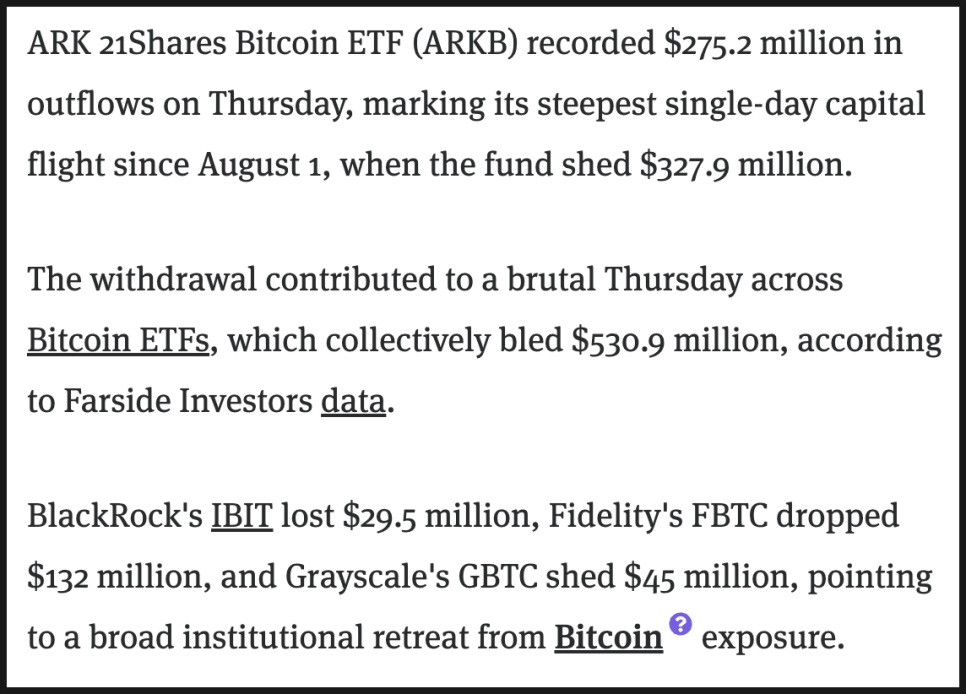Click the text "Fidelity's FBTC"
Image resolution: width=966 pixels, height=694 pixels.
pyautogui.click(x=672, y=517)
